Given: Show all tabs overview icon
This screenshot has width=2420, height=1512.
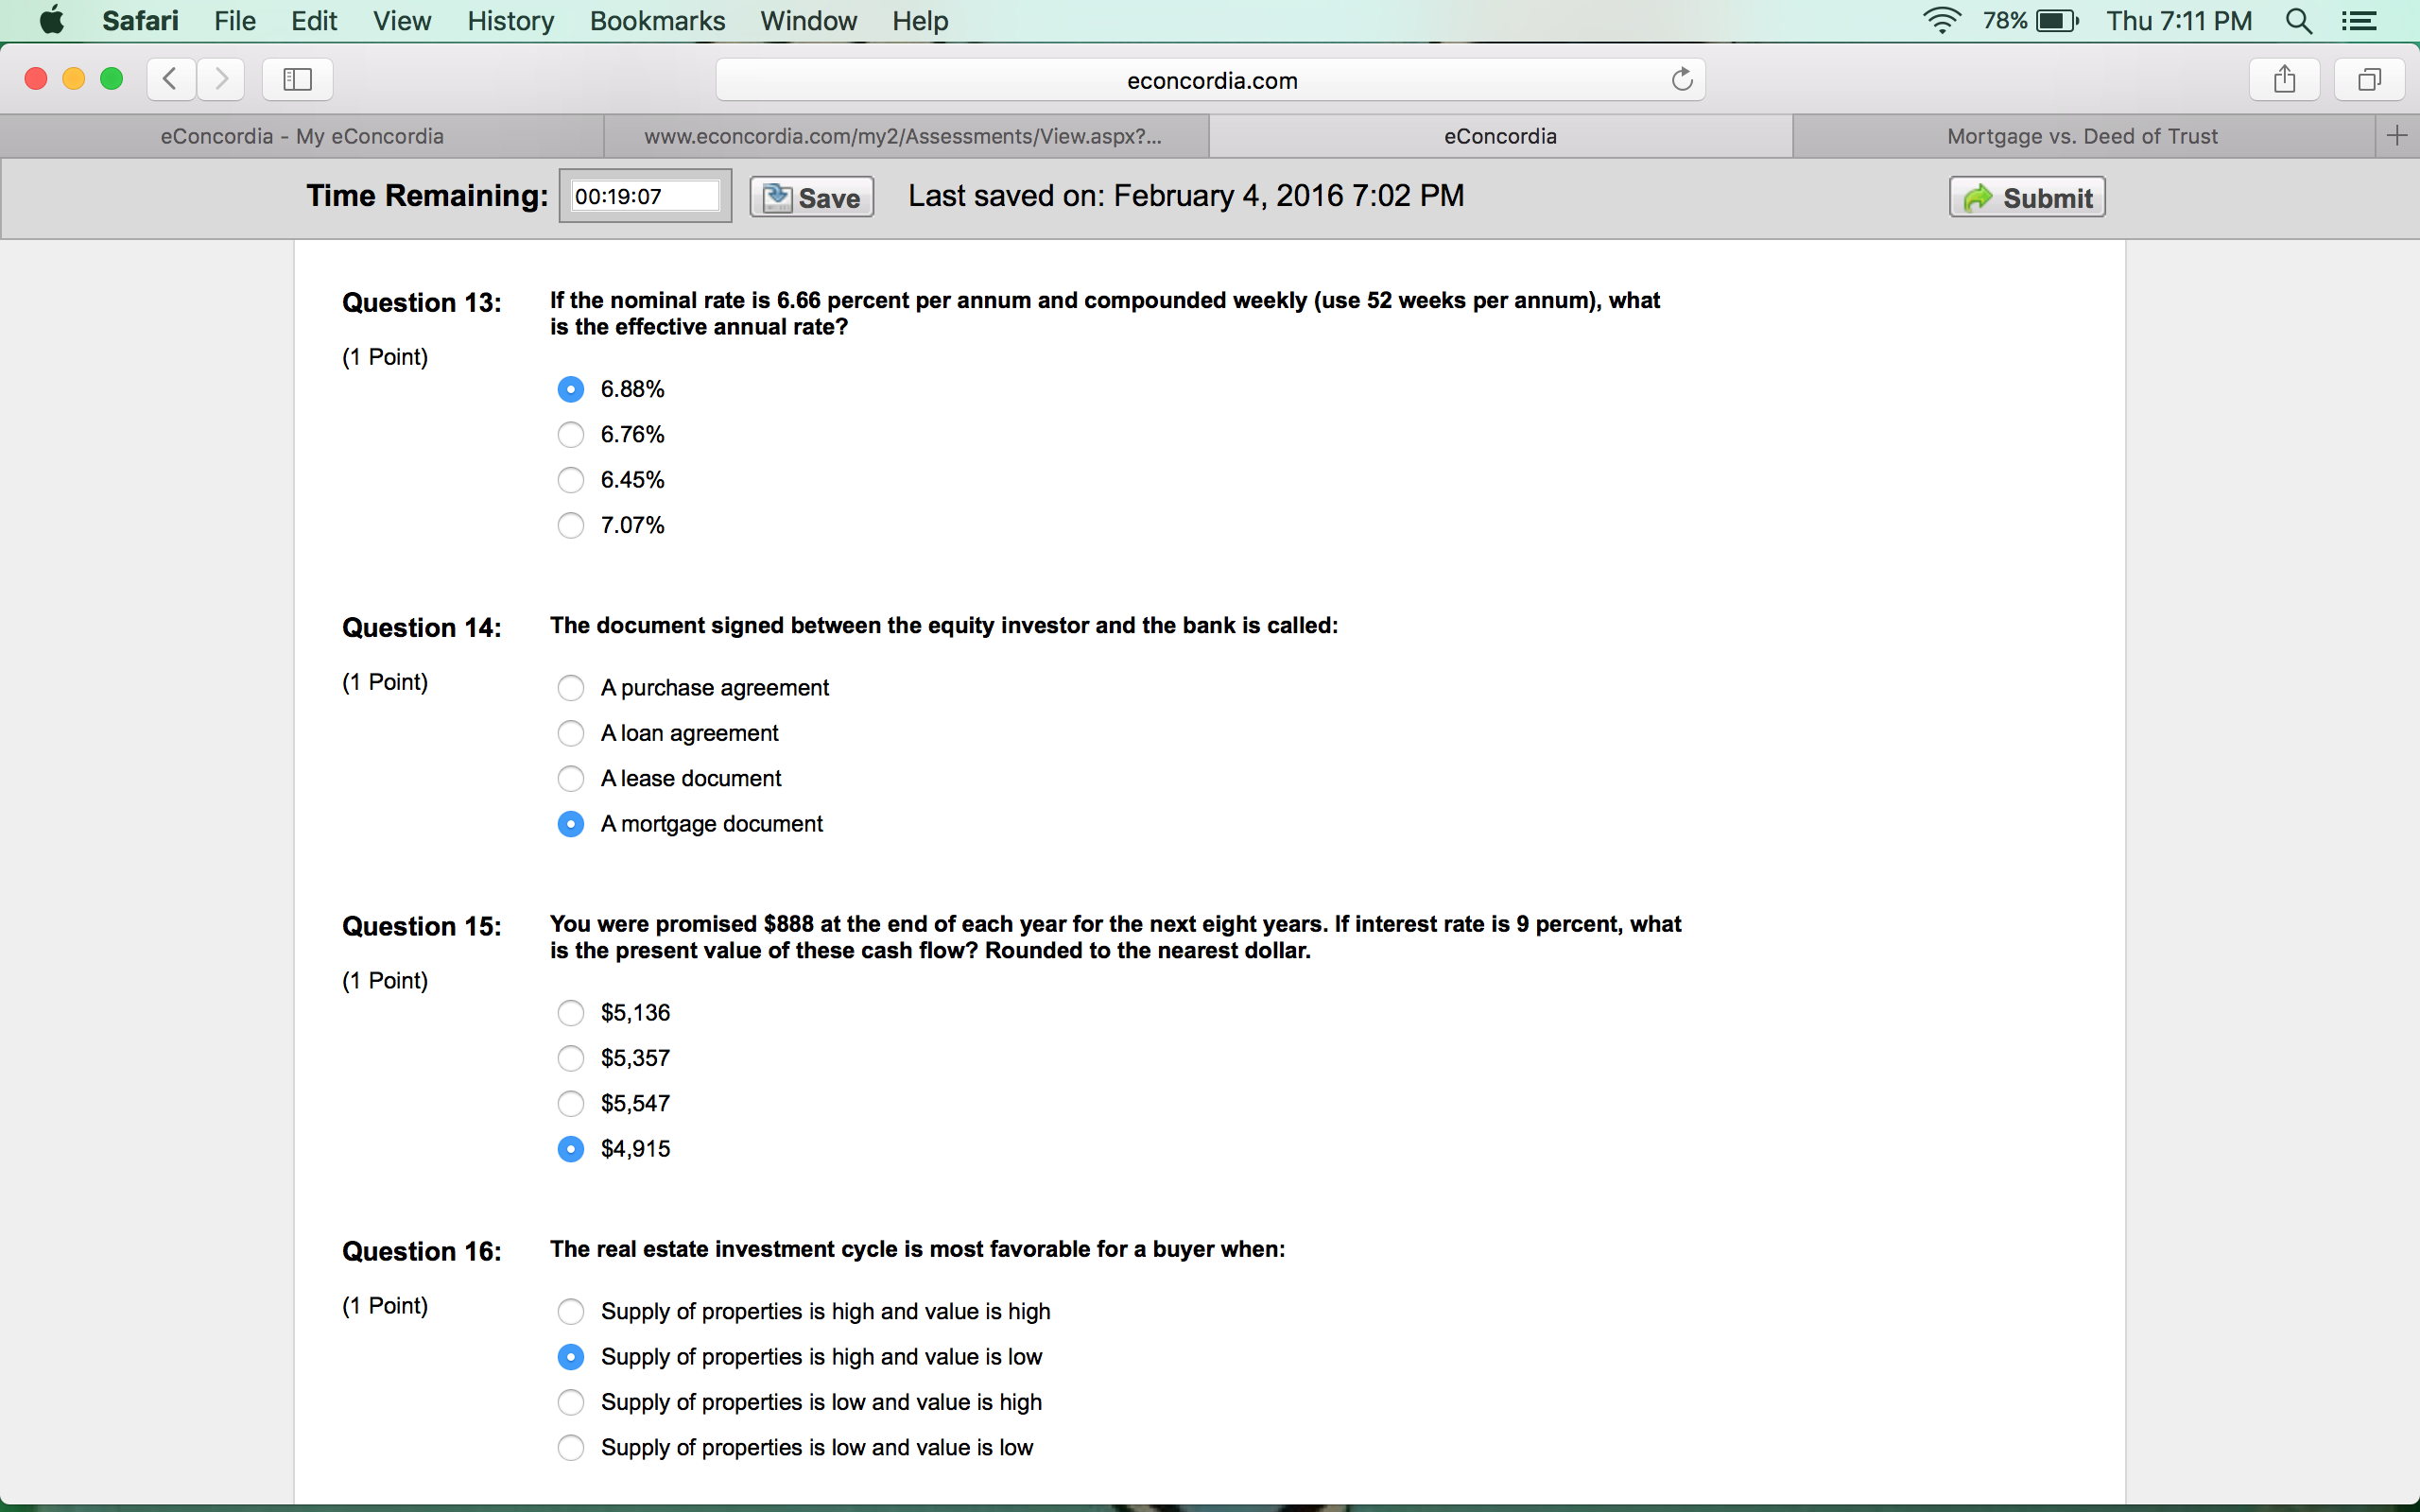Looking at the screenshot, I should click(x=2369, y=79).
